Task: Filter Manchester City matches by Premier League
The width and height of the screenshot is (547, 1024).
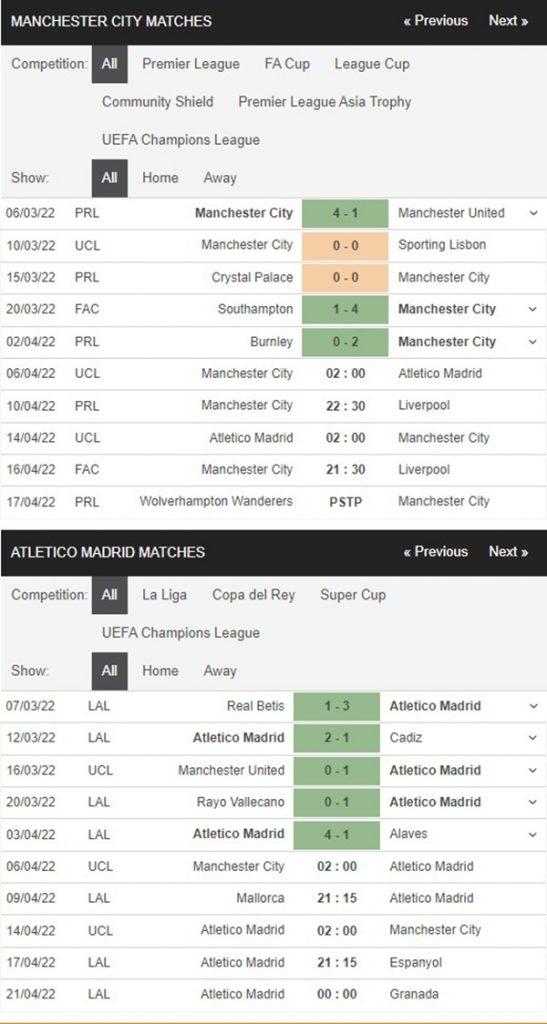Action: (x=191, y=64)
